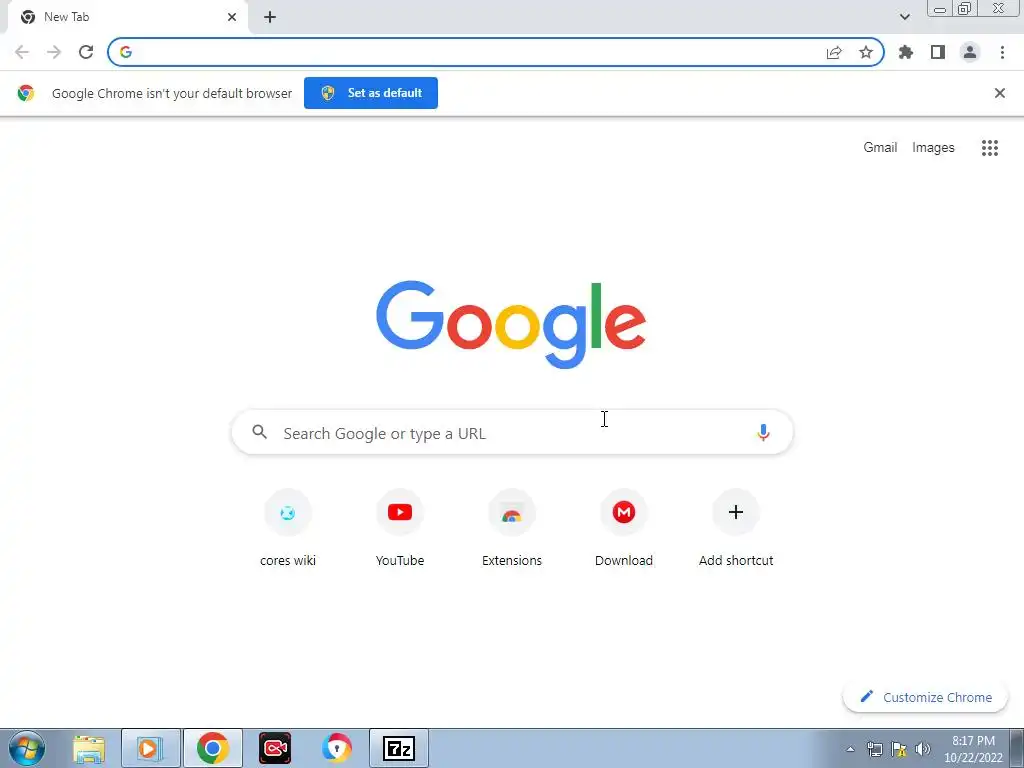Dismiss the default browser infobar
Viewport: 1024px width, 768px height.
point(1000,93)
